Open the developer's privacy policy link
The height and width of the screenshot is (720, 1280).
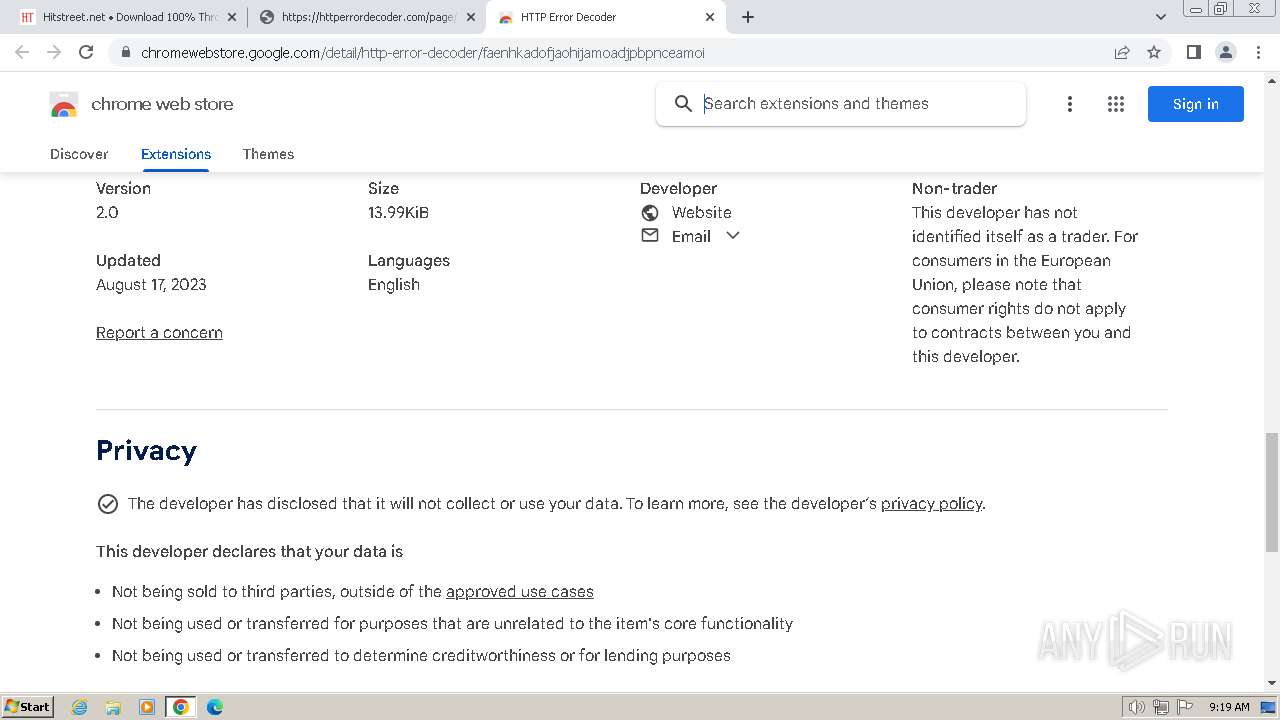click(931, 504)
